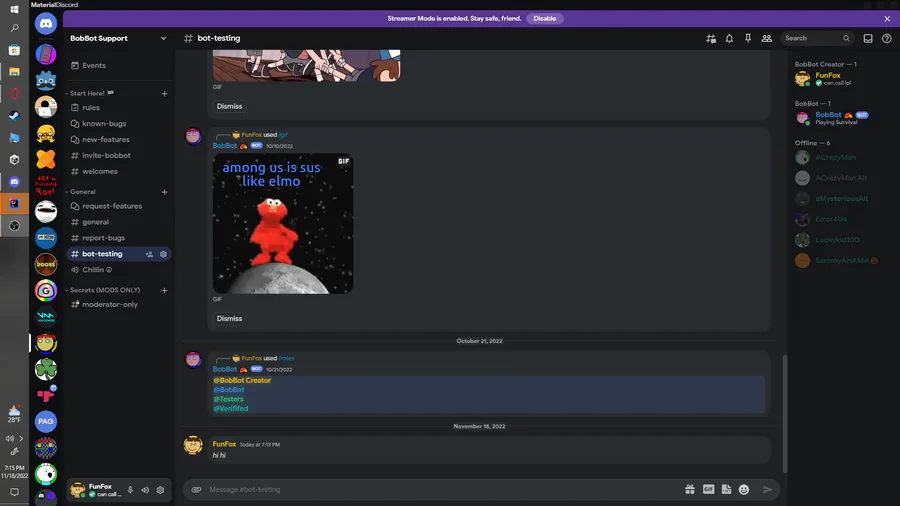This screenshot has width=900, height=506.
Task: Open the report-bugs channel
Action: (119, 238)
